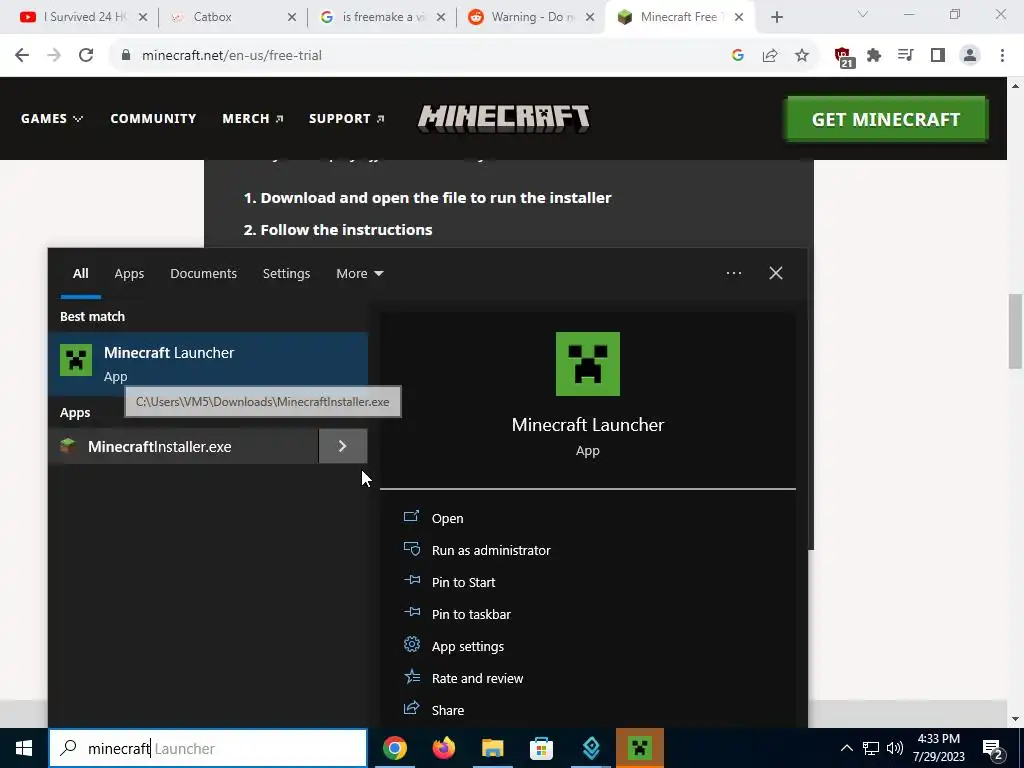Click the Chrome address bar URL
1024x768 pixels.
[x=232, y=56]
